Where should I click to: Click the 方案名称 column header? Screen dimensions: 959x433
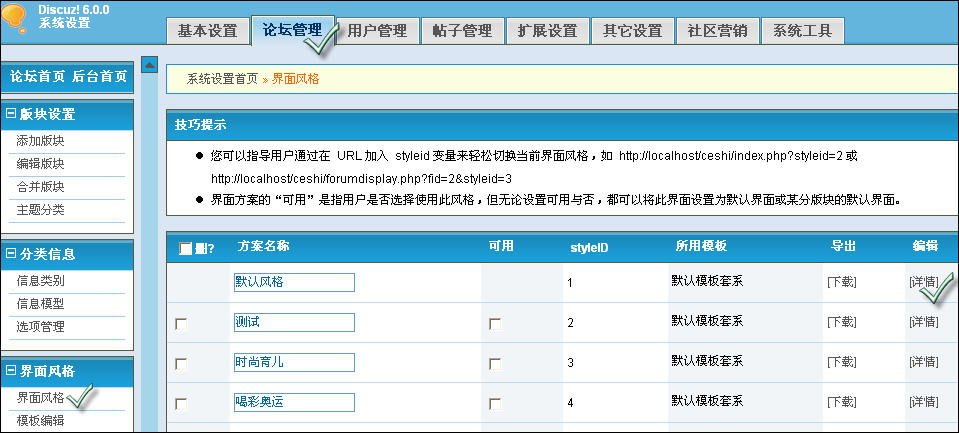pyautogui.click(x=264, y=246)
